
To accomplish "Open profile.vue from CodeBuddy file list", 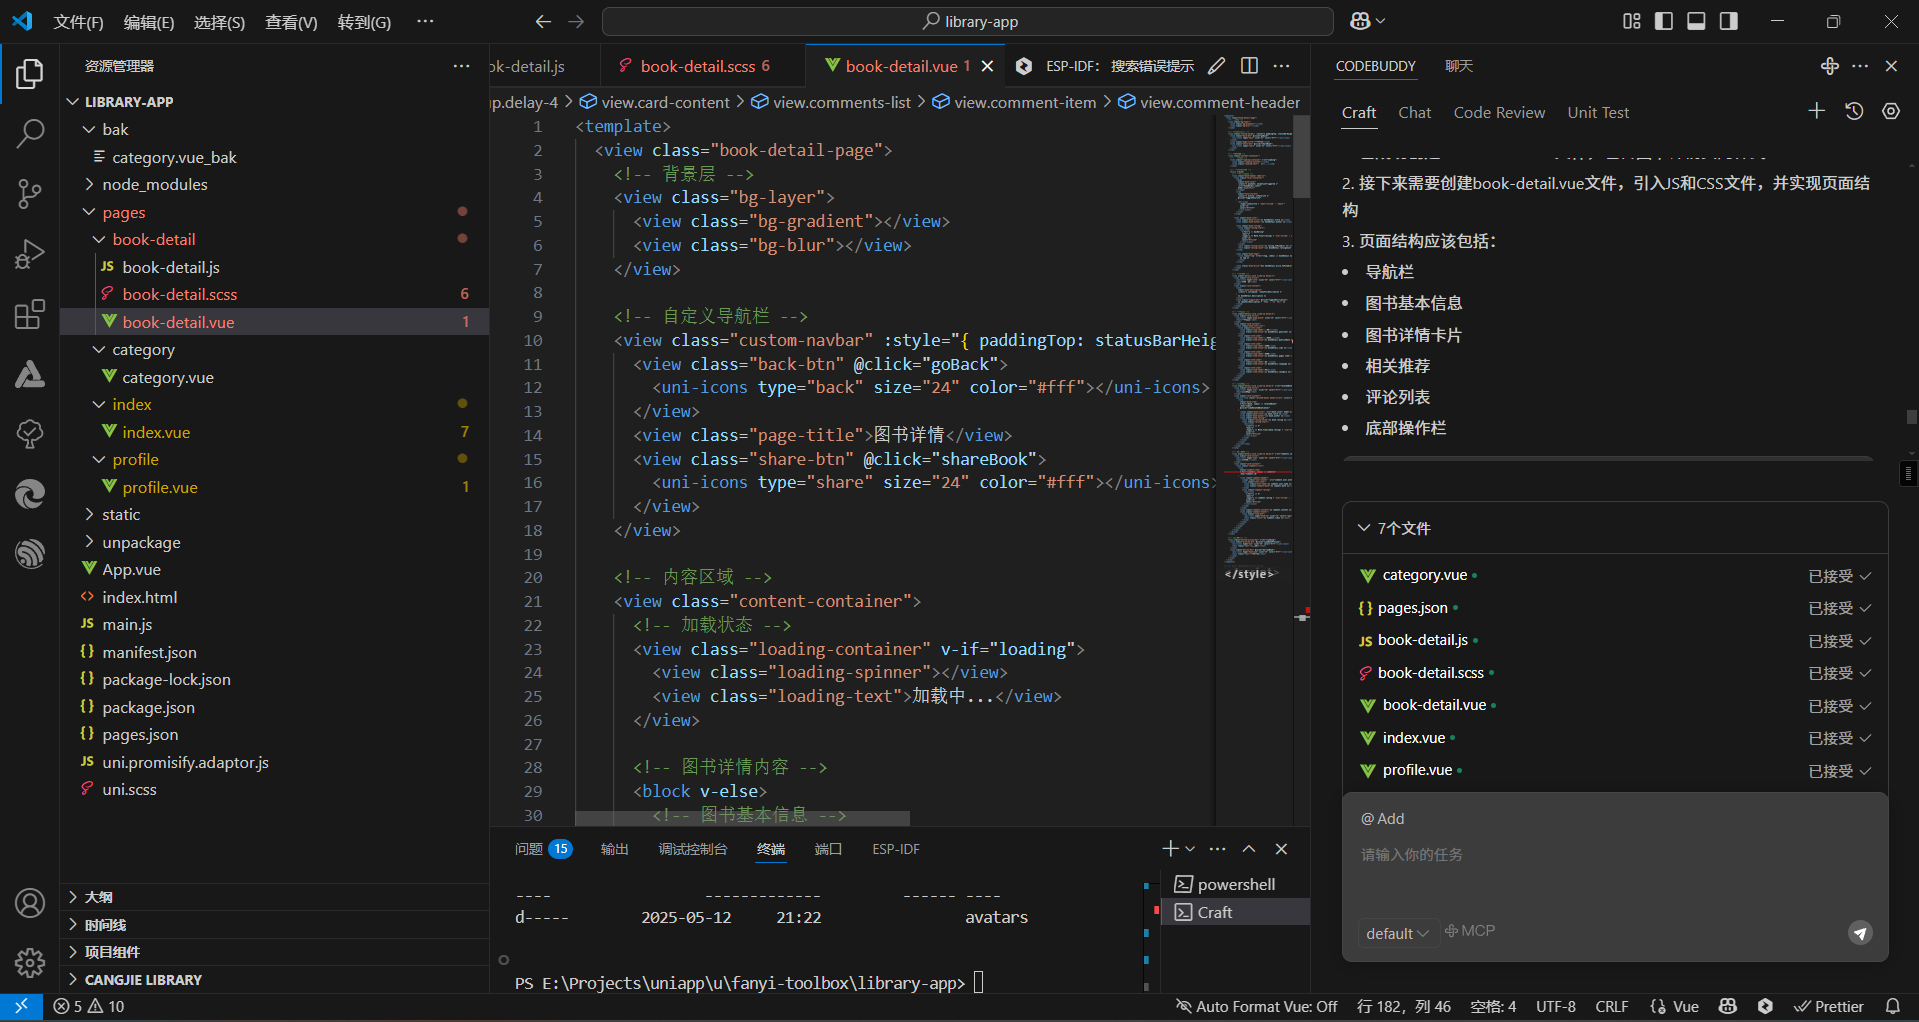I will click(1417, 770).
